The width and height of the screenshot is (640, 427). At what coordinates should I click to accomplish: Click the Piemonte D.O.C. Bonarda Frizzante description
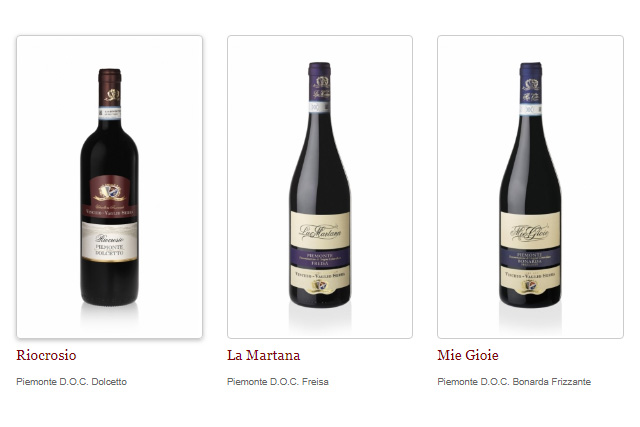pos(514,382)
